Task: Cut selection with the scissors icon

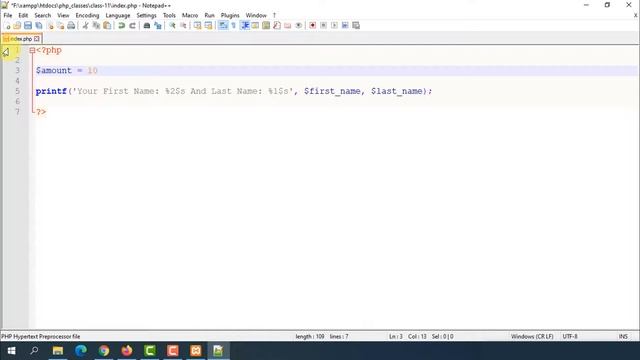Action: point(85,26)
